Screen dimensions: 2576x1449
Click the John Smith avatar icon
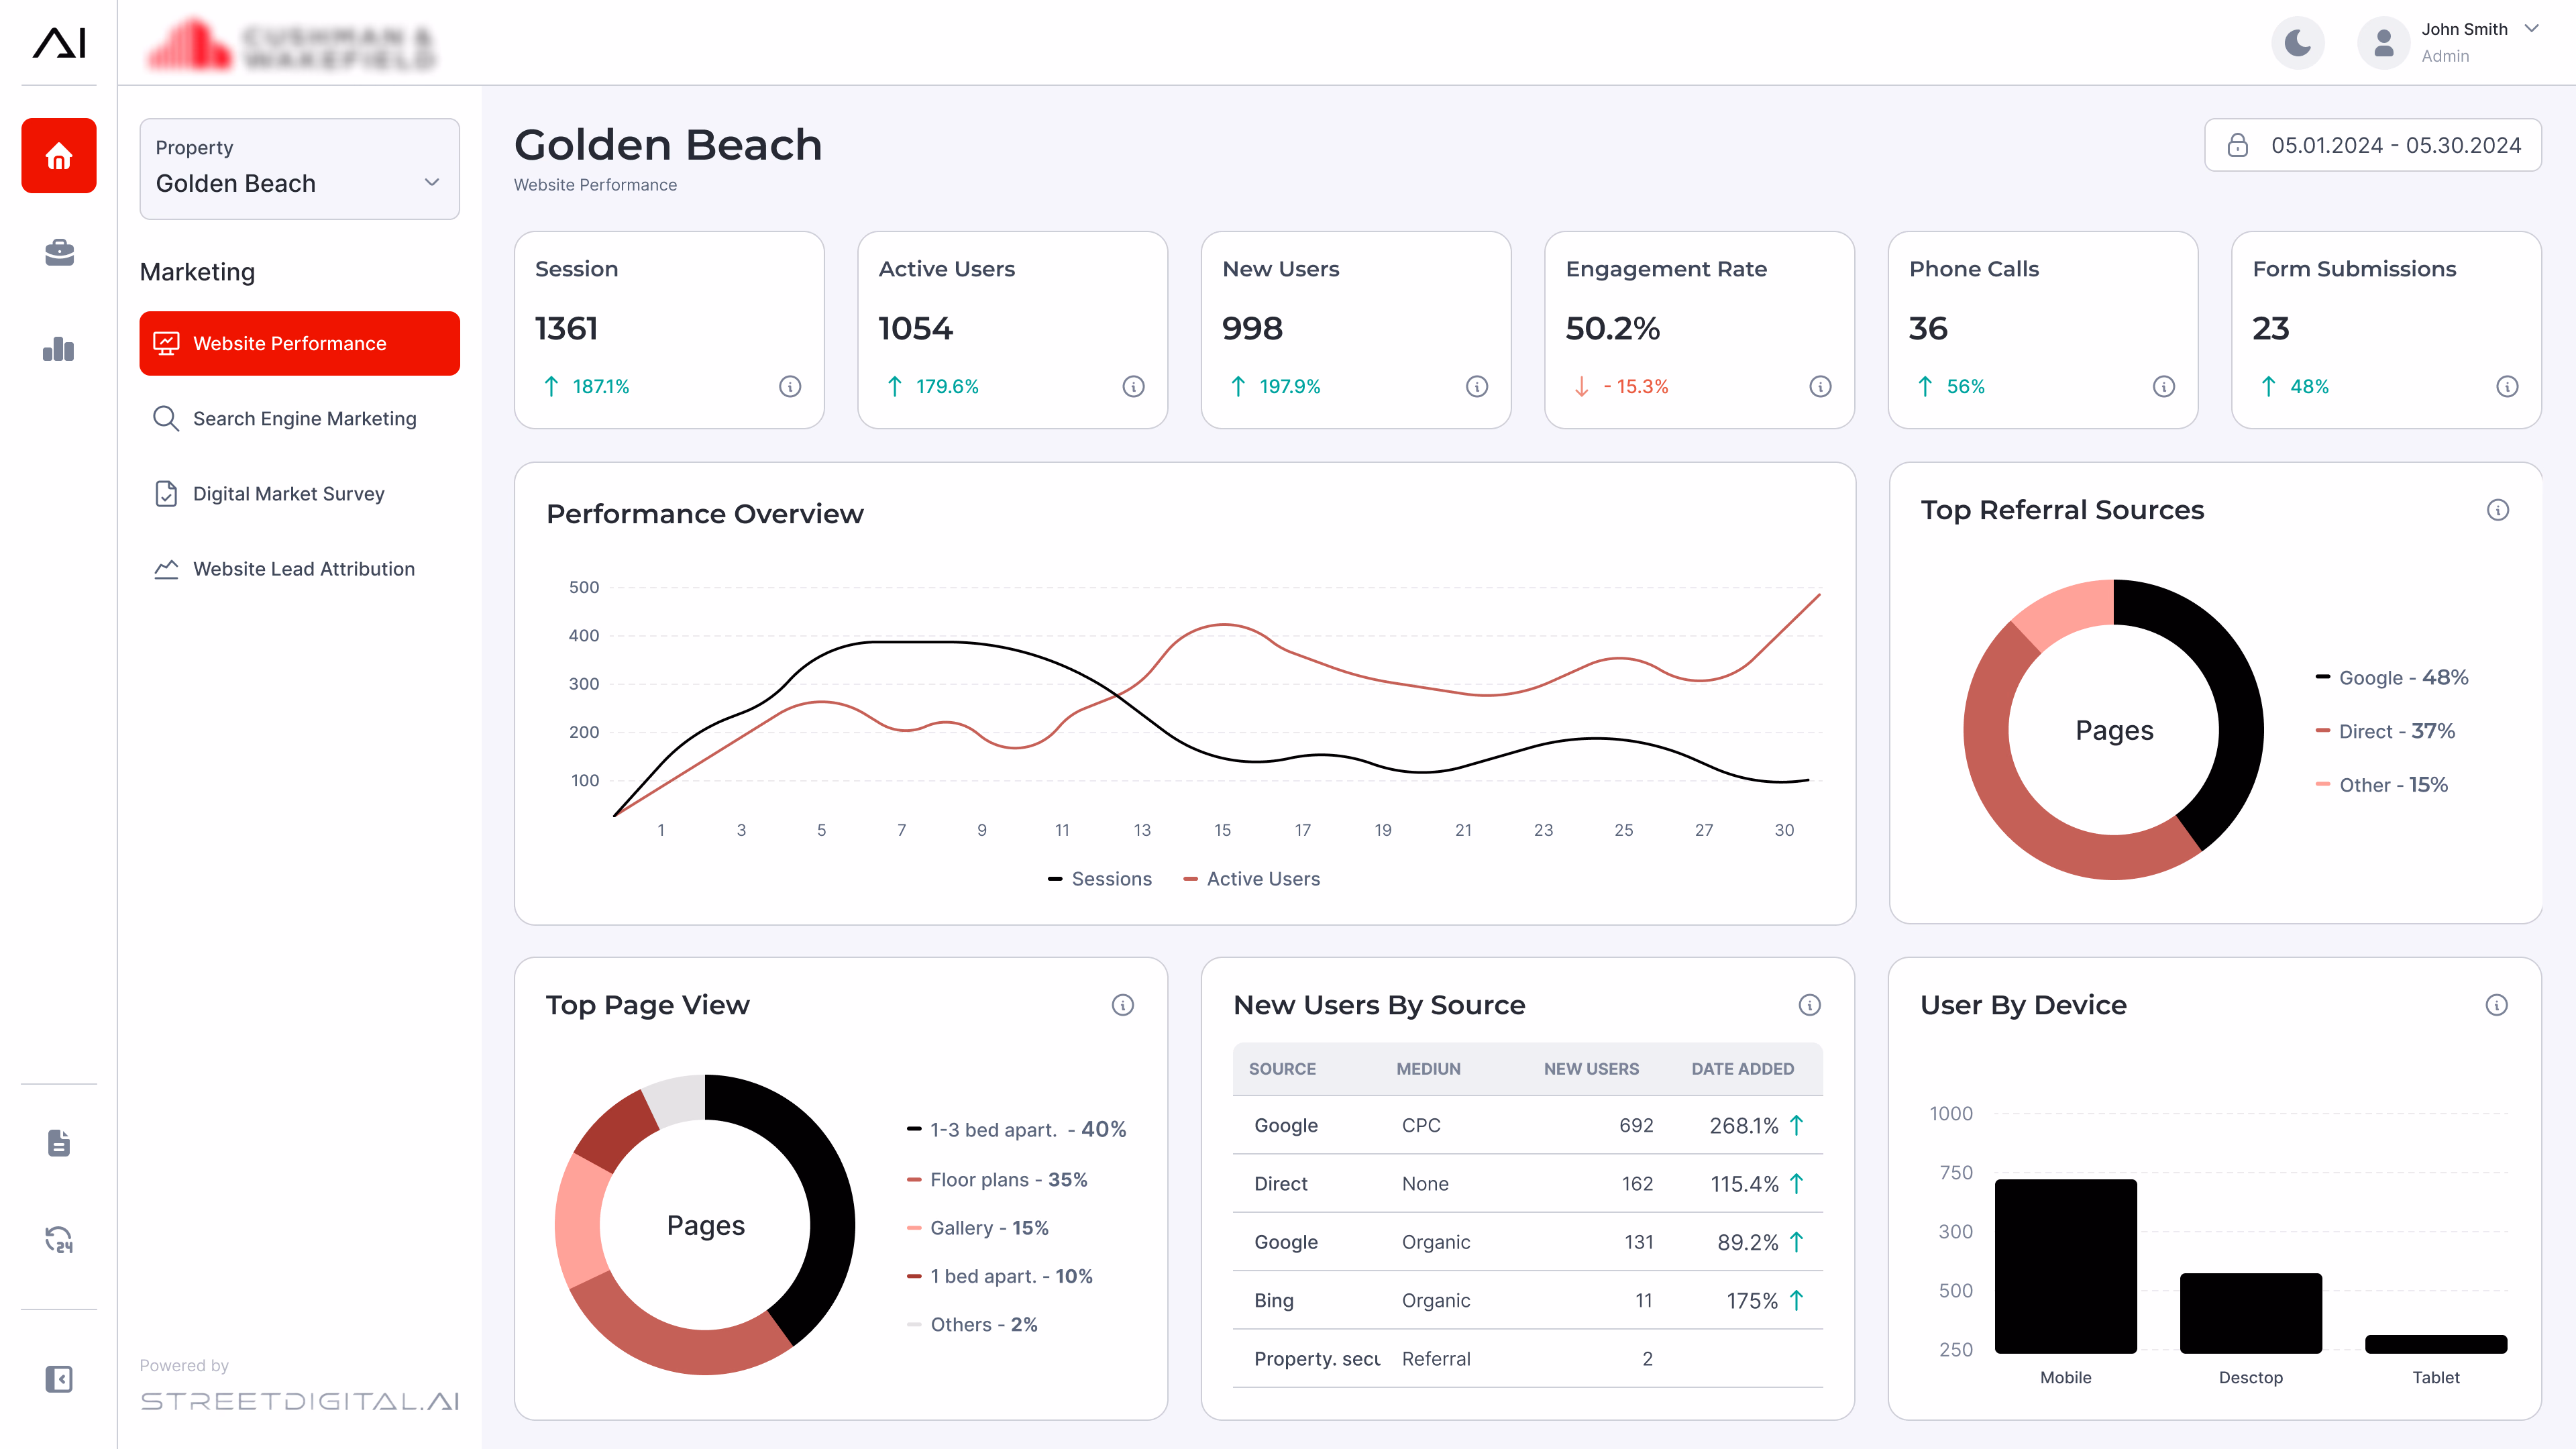click(2384, 43)
